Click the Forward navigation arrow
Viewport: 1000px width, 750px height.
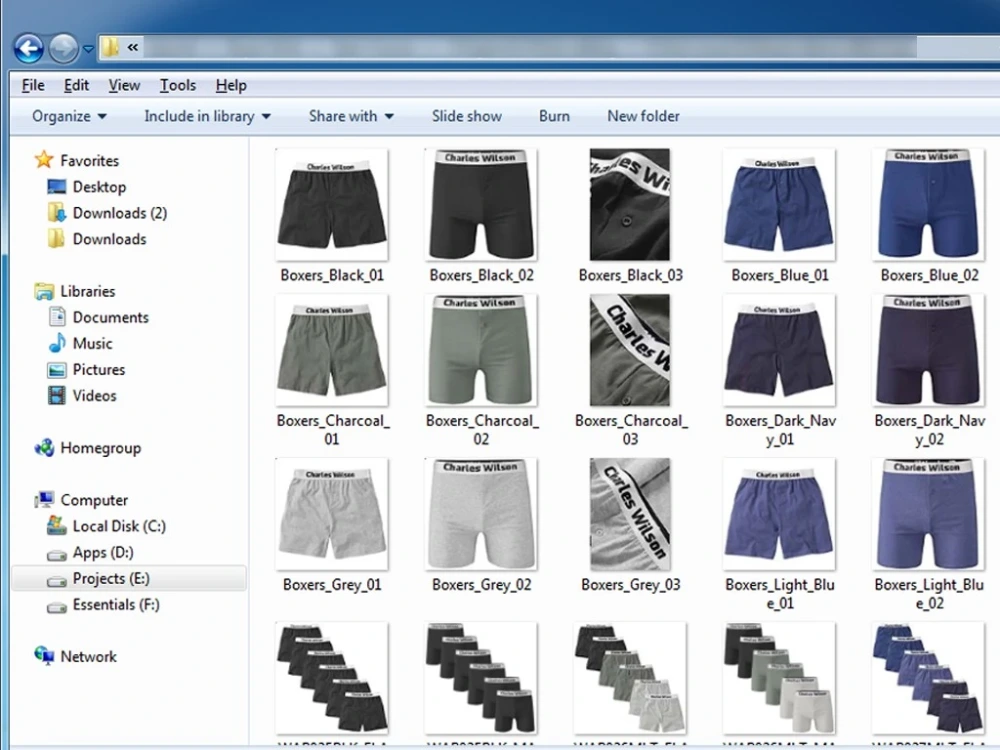(63, 48)
